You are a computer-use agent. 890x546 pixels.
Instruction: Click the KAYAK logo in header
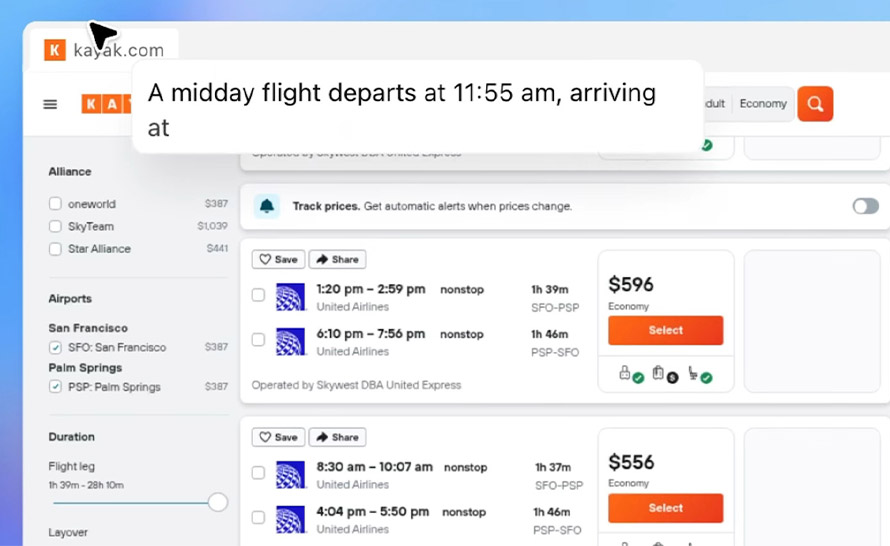[x=107, y=104]
